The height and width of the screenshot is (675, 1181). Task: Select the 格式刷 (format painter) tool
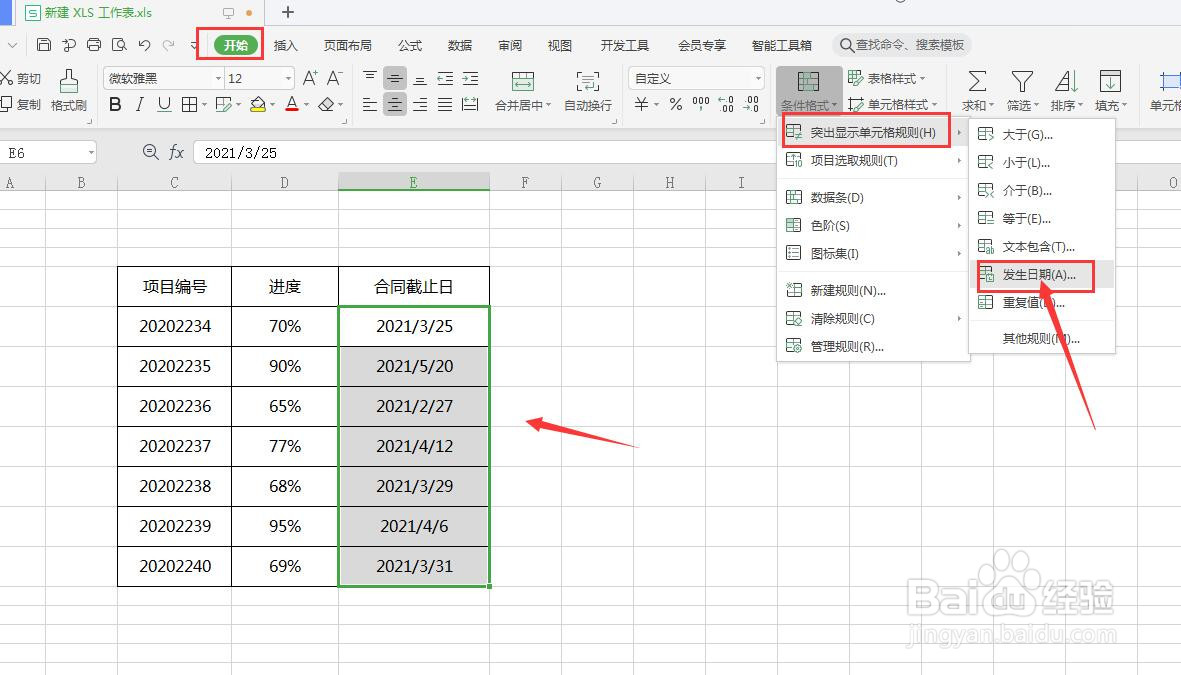(x=69, y=90)
